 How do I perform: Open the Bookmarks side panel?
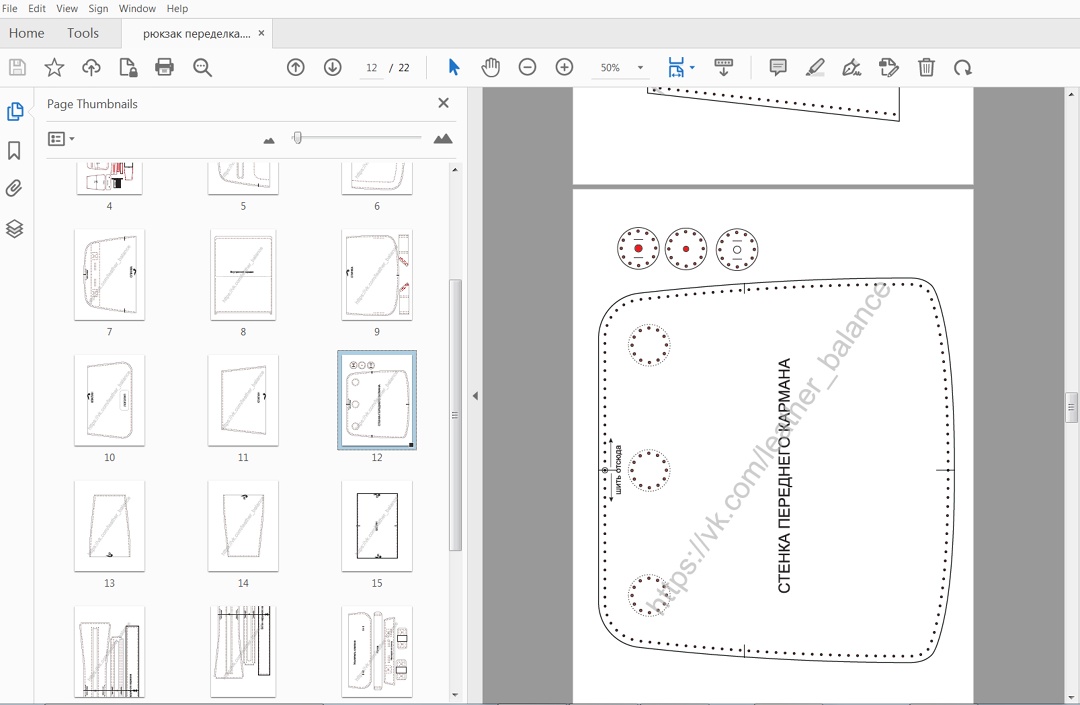[15, 150]
